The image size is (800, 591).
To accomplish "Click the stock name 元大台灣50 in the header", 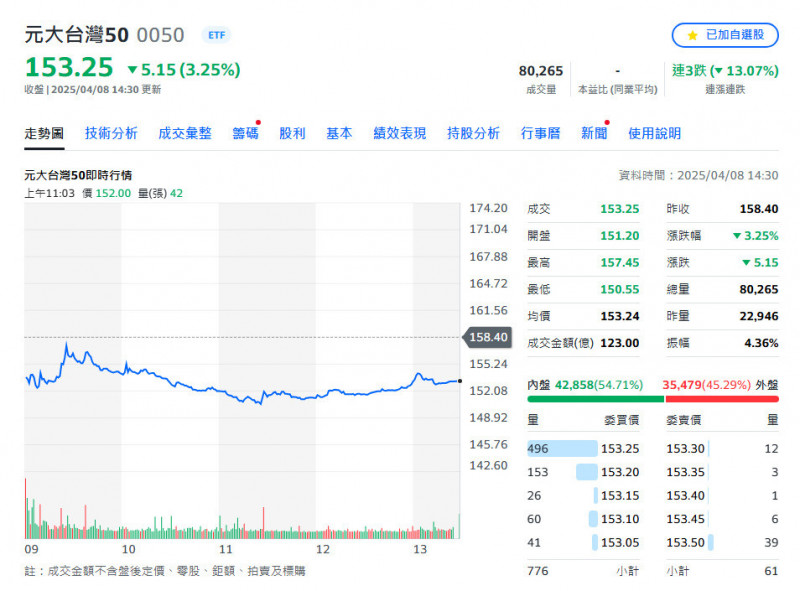I will (x=77, y=35).
